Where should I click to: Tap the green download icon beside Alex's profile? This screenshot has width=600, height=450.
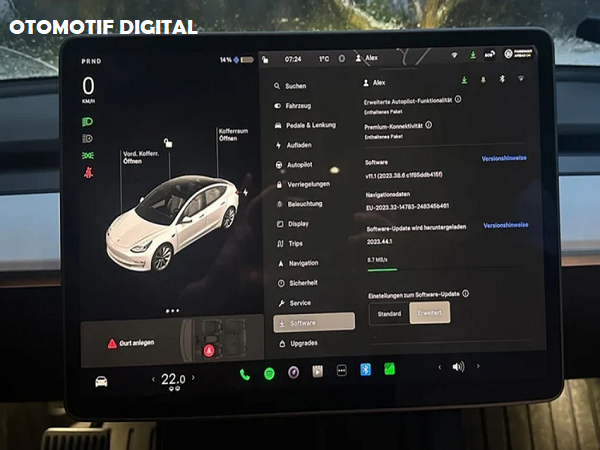(464, 81)
